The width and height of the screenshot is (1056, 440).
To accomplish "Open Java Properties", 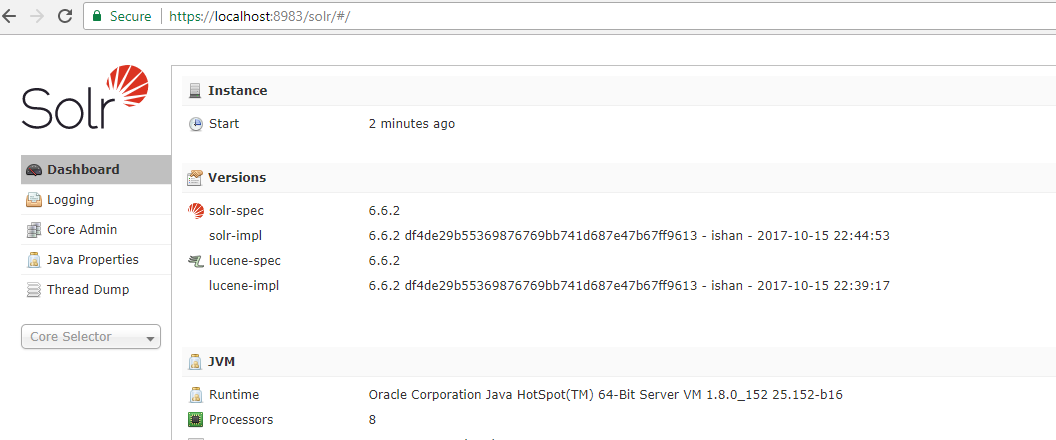I will pos(96,260).
